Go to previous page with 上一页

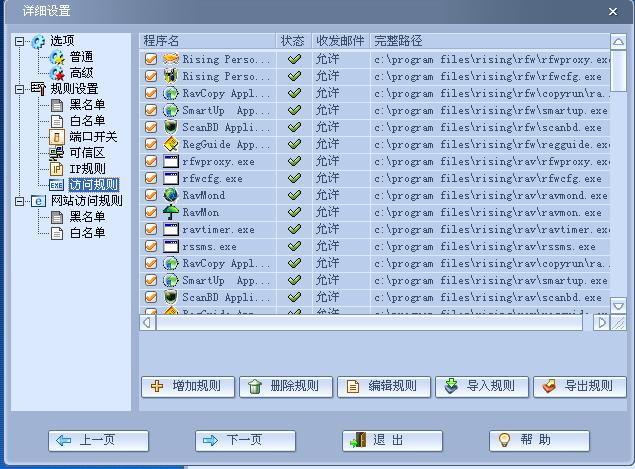point(98,441)
